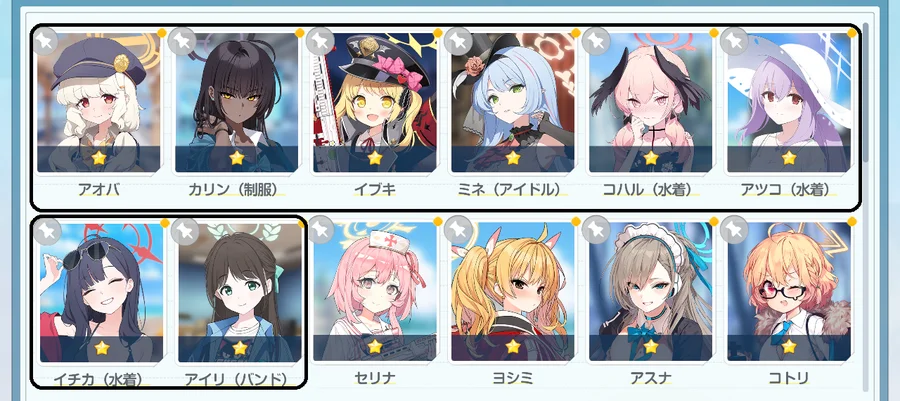
Task: Click the pin icon on アツコ（水着）
Action: coord(734,41)
